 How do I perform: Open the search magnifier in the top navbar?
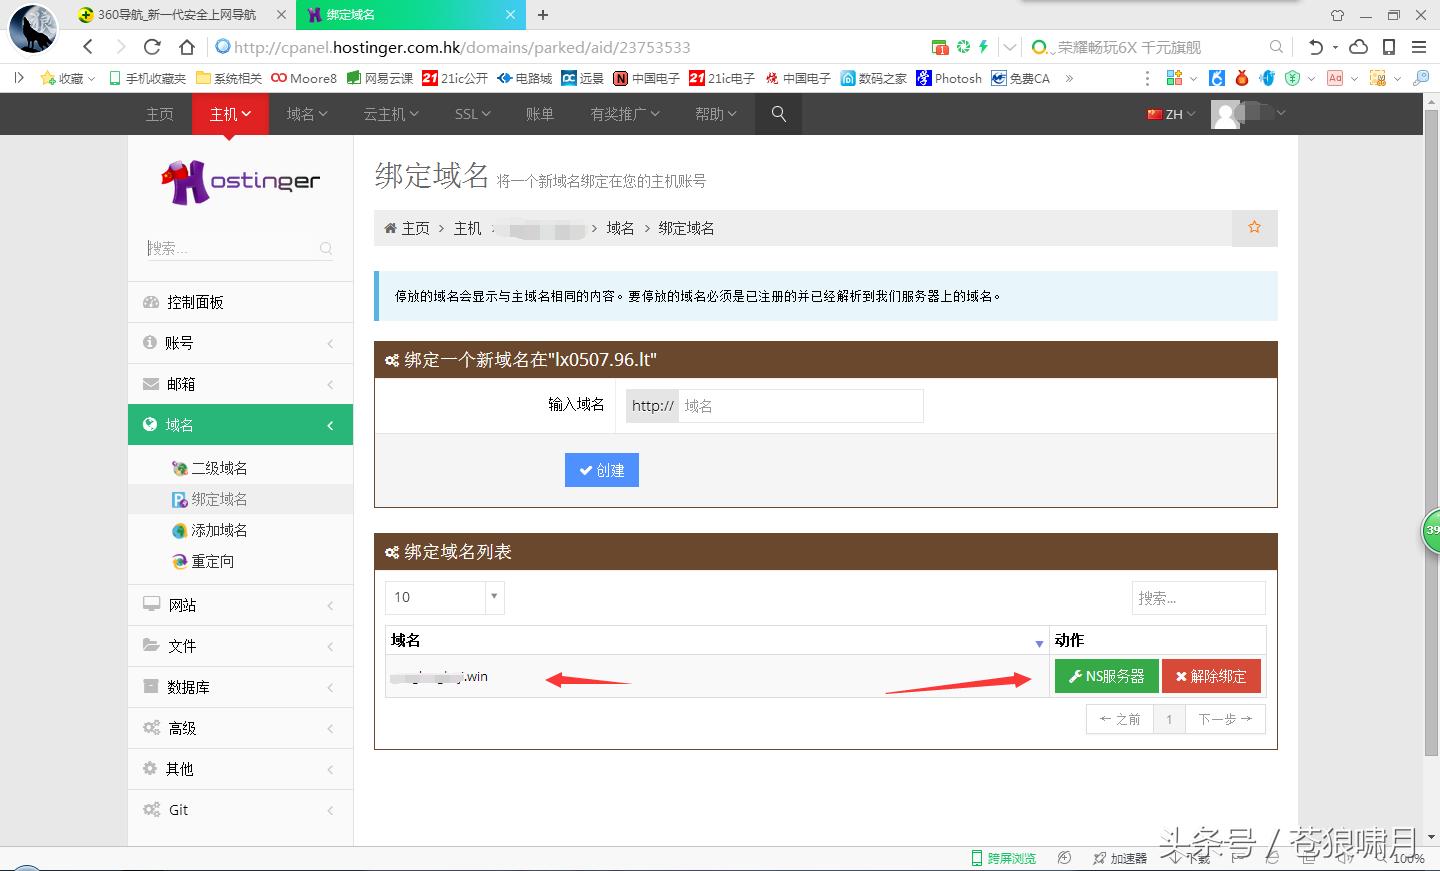(x=778, y=113)
